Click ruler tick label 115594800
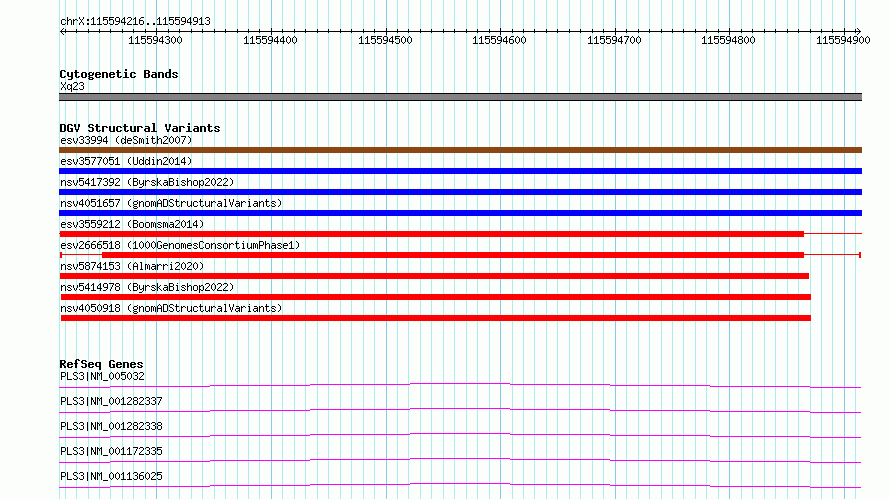This screenshot has width=890, height=499. 728,40
